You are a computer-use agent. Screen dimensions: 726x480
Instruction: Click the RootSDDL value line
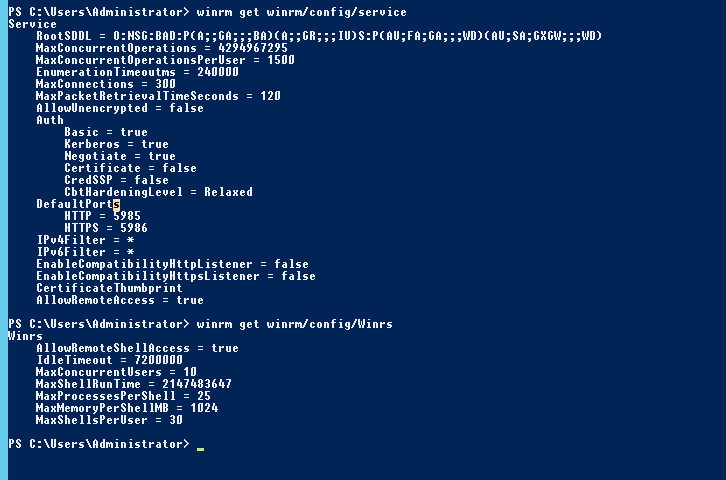319,36
